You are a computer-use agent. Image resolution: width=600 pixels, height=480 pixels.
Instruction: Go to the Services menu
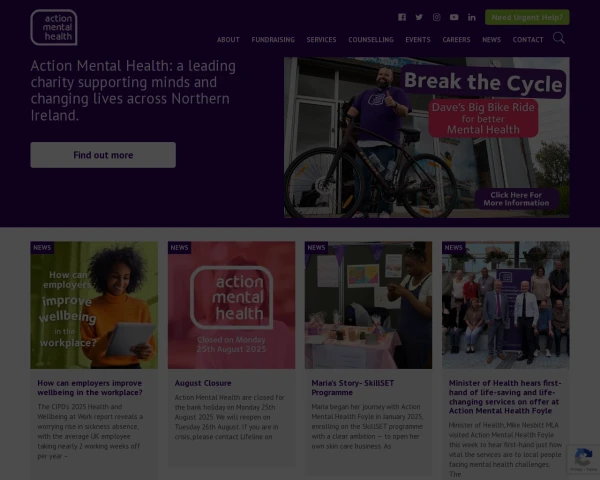tap(321, 39)
